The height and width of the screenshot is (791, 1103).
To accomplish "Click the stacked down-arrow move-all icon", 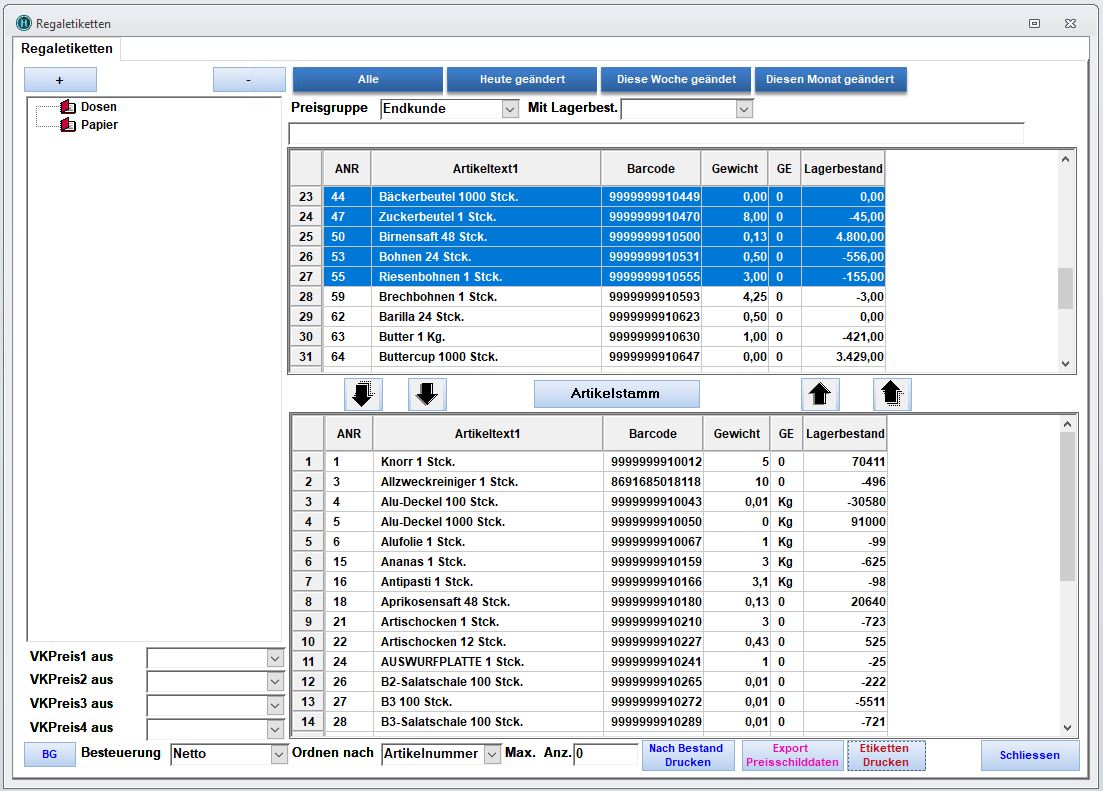I will coord(363,395).
